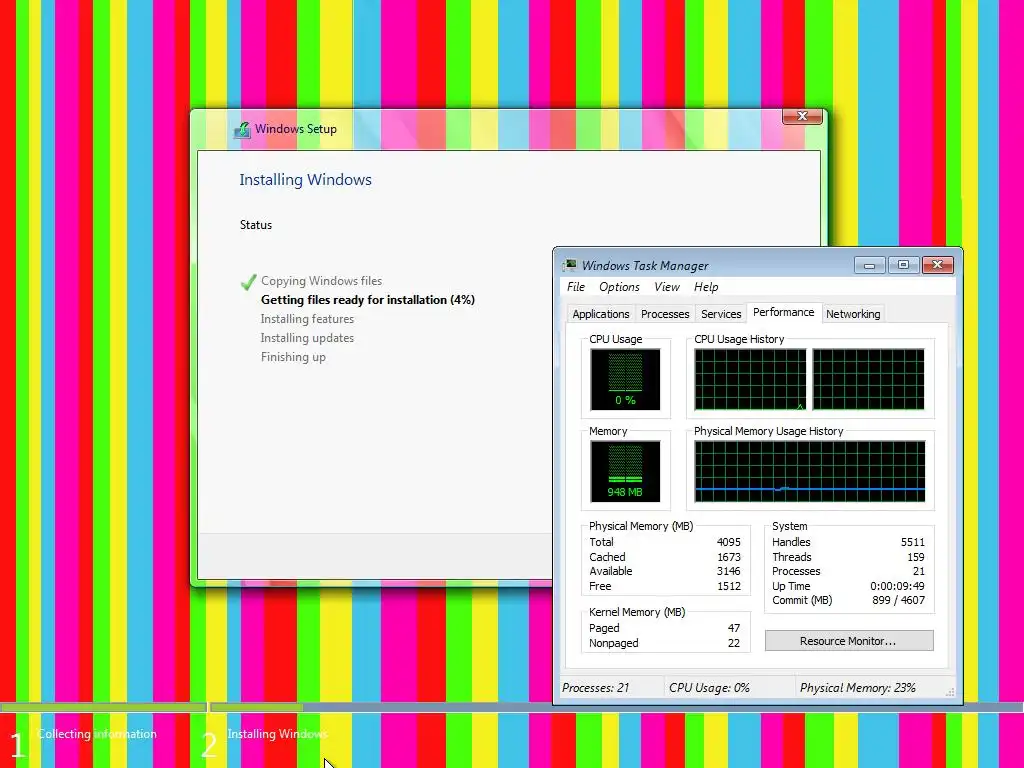Switch to the Applications tab
Viewport: 1024px width, 768px height.
tap(601, 314)
